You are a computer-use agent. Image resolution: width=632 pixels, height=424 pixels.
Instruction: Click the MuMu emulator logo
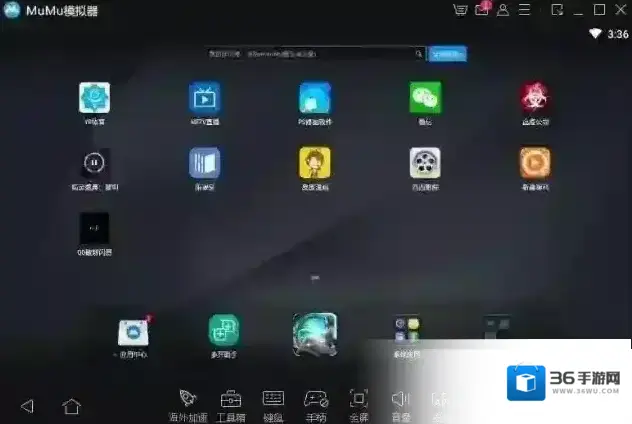(x=12, y=10)
